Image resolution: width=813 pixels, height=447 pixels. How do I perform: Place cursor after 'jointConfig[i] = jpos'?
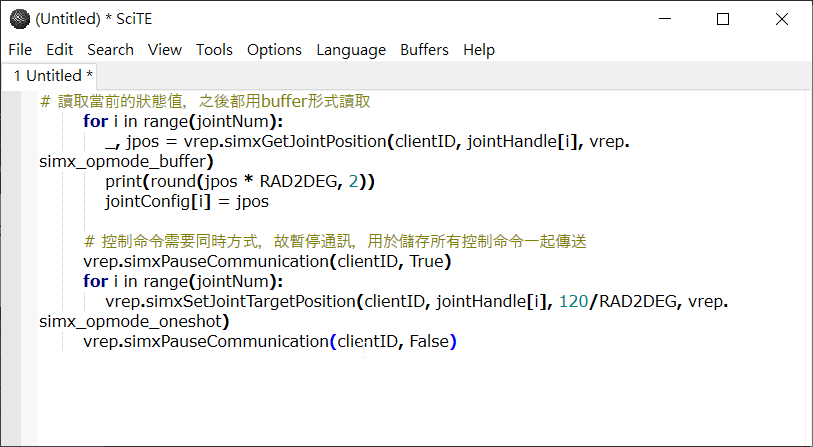point(270,201)
